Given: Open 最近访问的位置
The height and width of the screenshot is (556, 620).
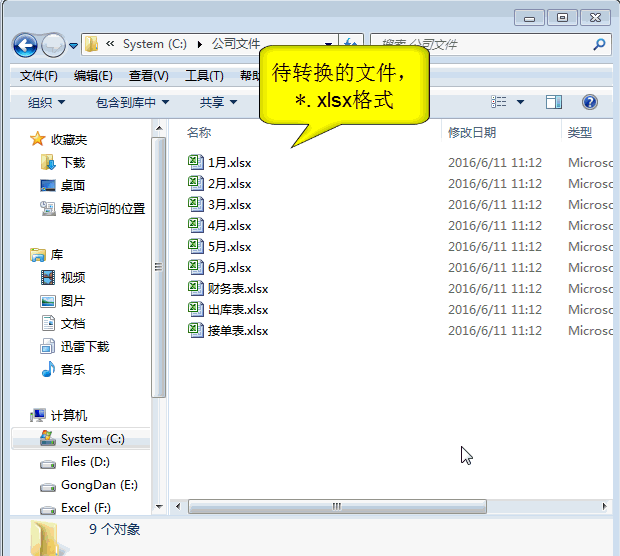Looking at the screenshot, I should pyautogui.click(x=93, y=208).
